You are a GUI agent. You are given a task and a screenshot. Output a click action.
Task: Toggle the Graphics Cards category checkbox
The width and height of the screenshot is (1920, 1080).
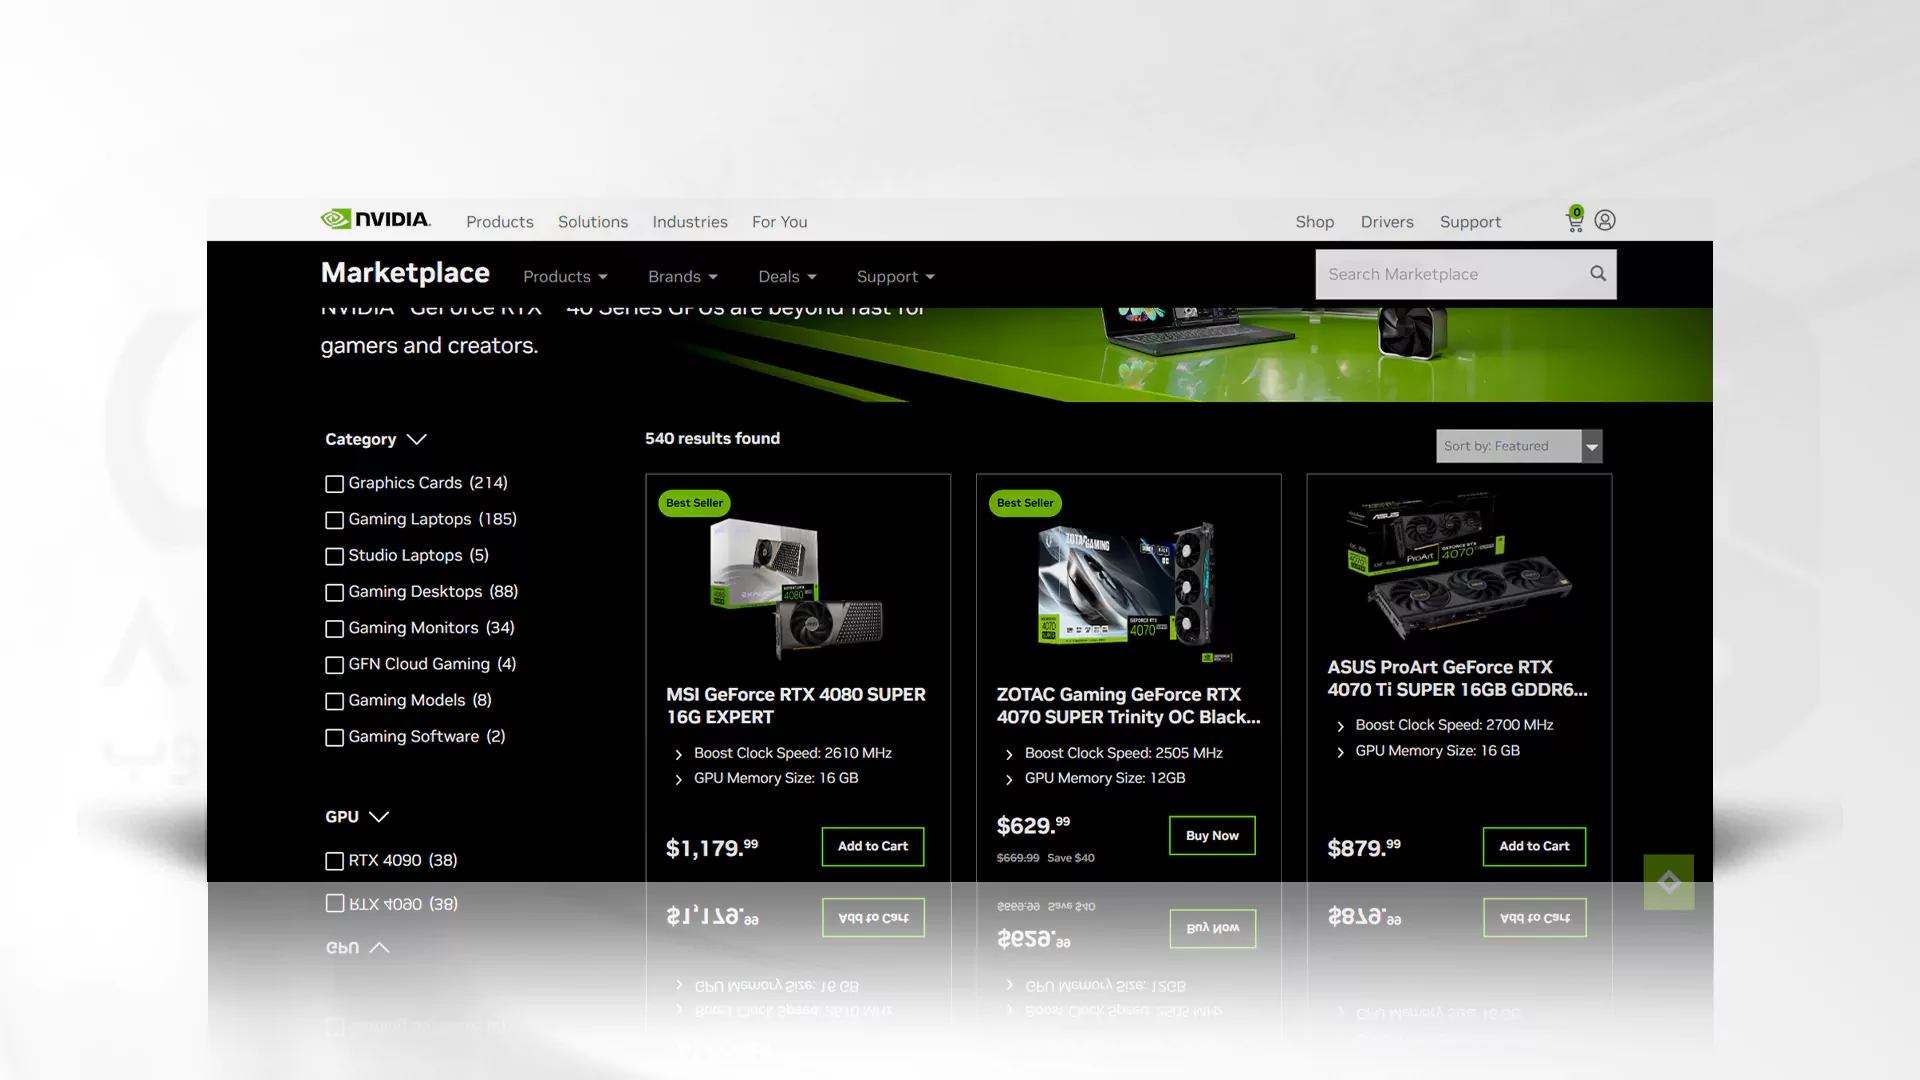334,483
